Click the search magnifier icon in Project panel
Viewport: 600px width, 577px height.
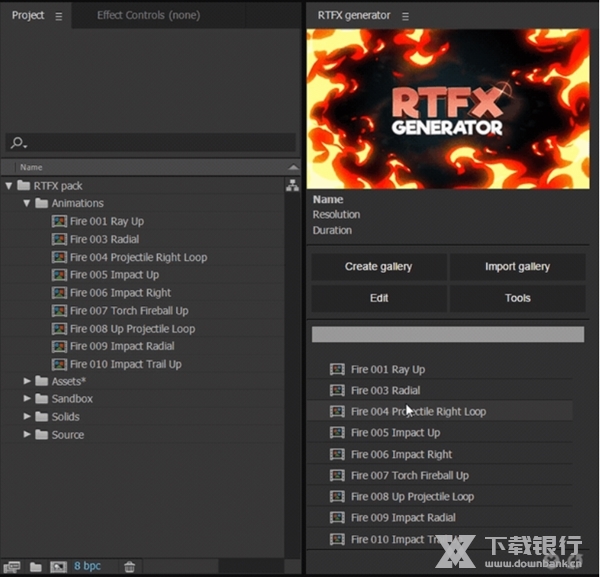[18, 143]
